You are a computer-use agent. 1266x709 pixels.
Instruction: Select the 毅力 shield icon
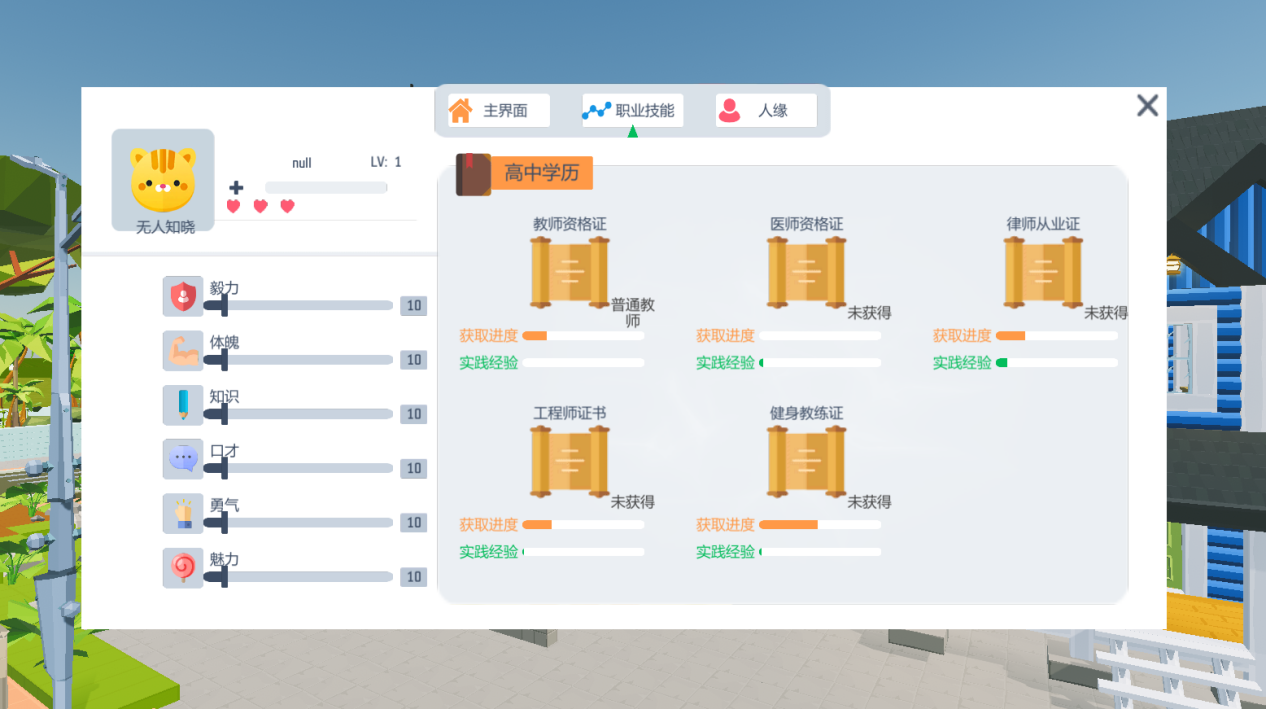coord(183,296)
